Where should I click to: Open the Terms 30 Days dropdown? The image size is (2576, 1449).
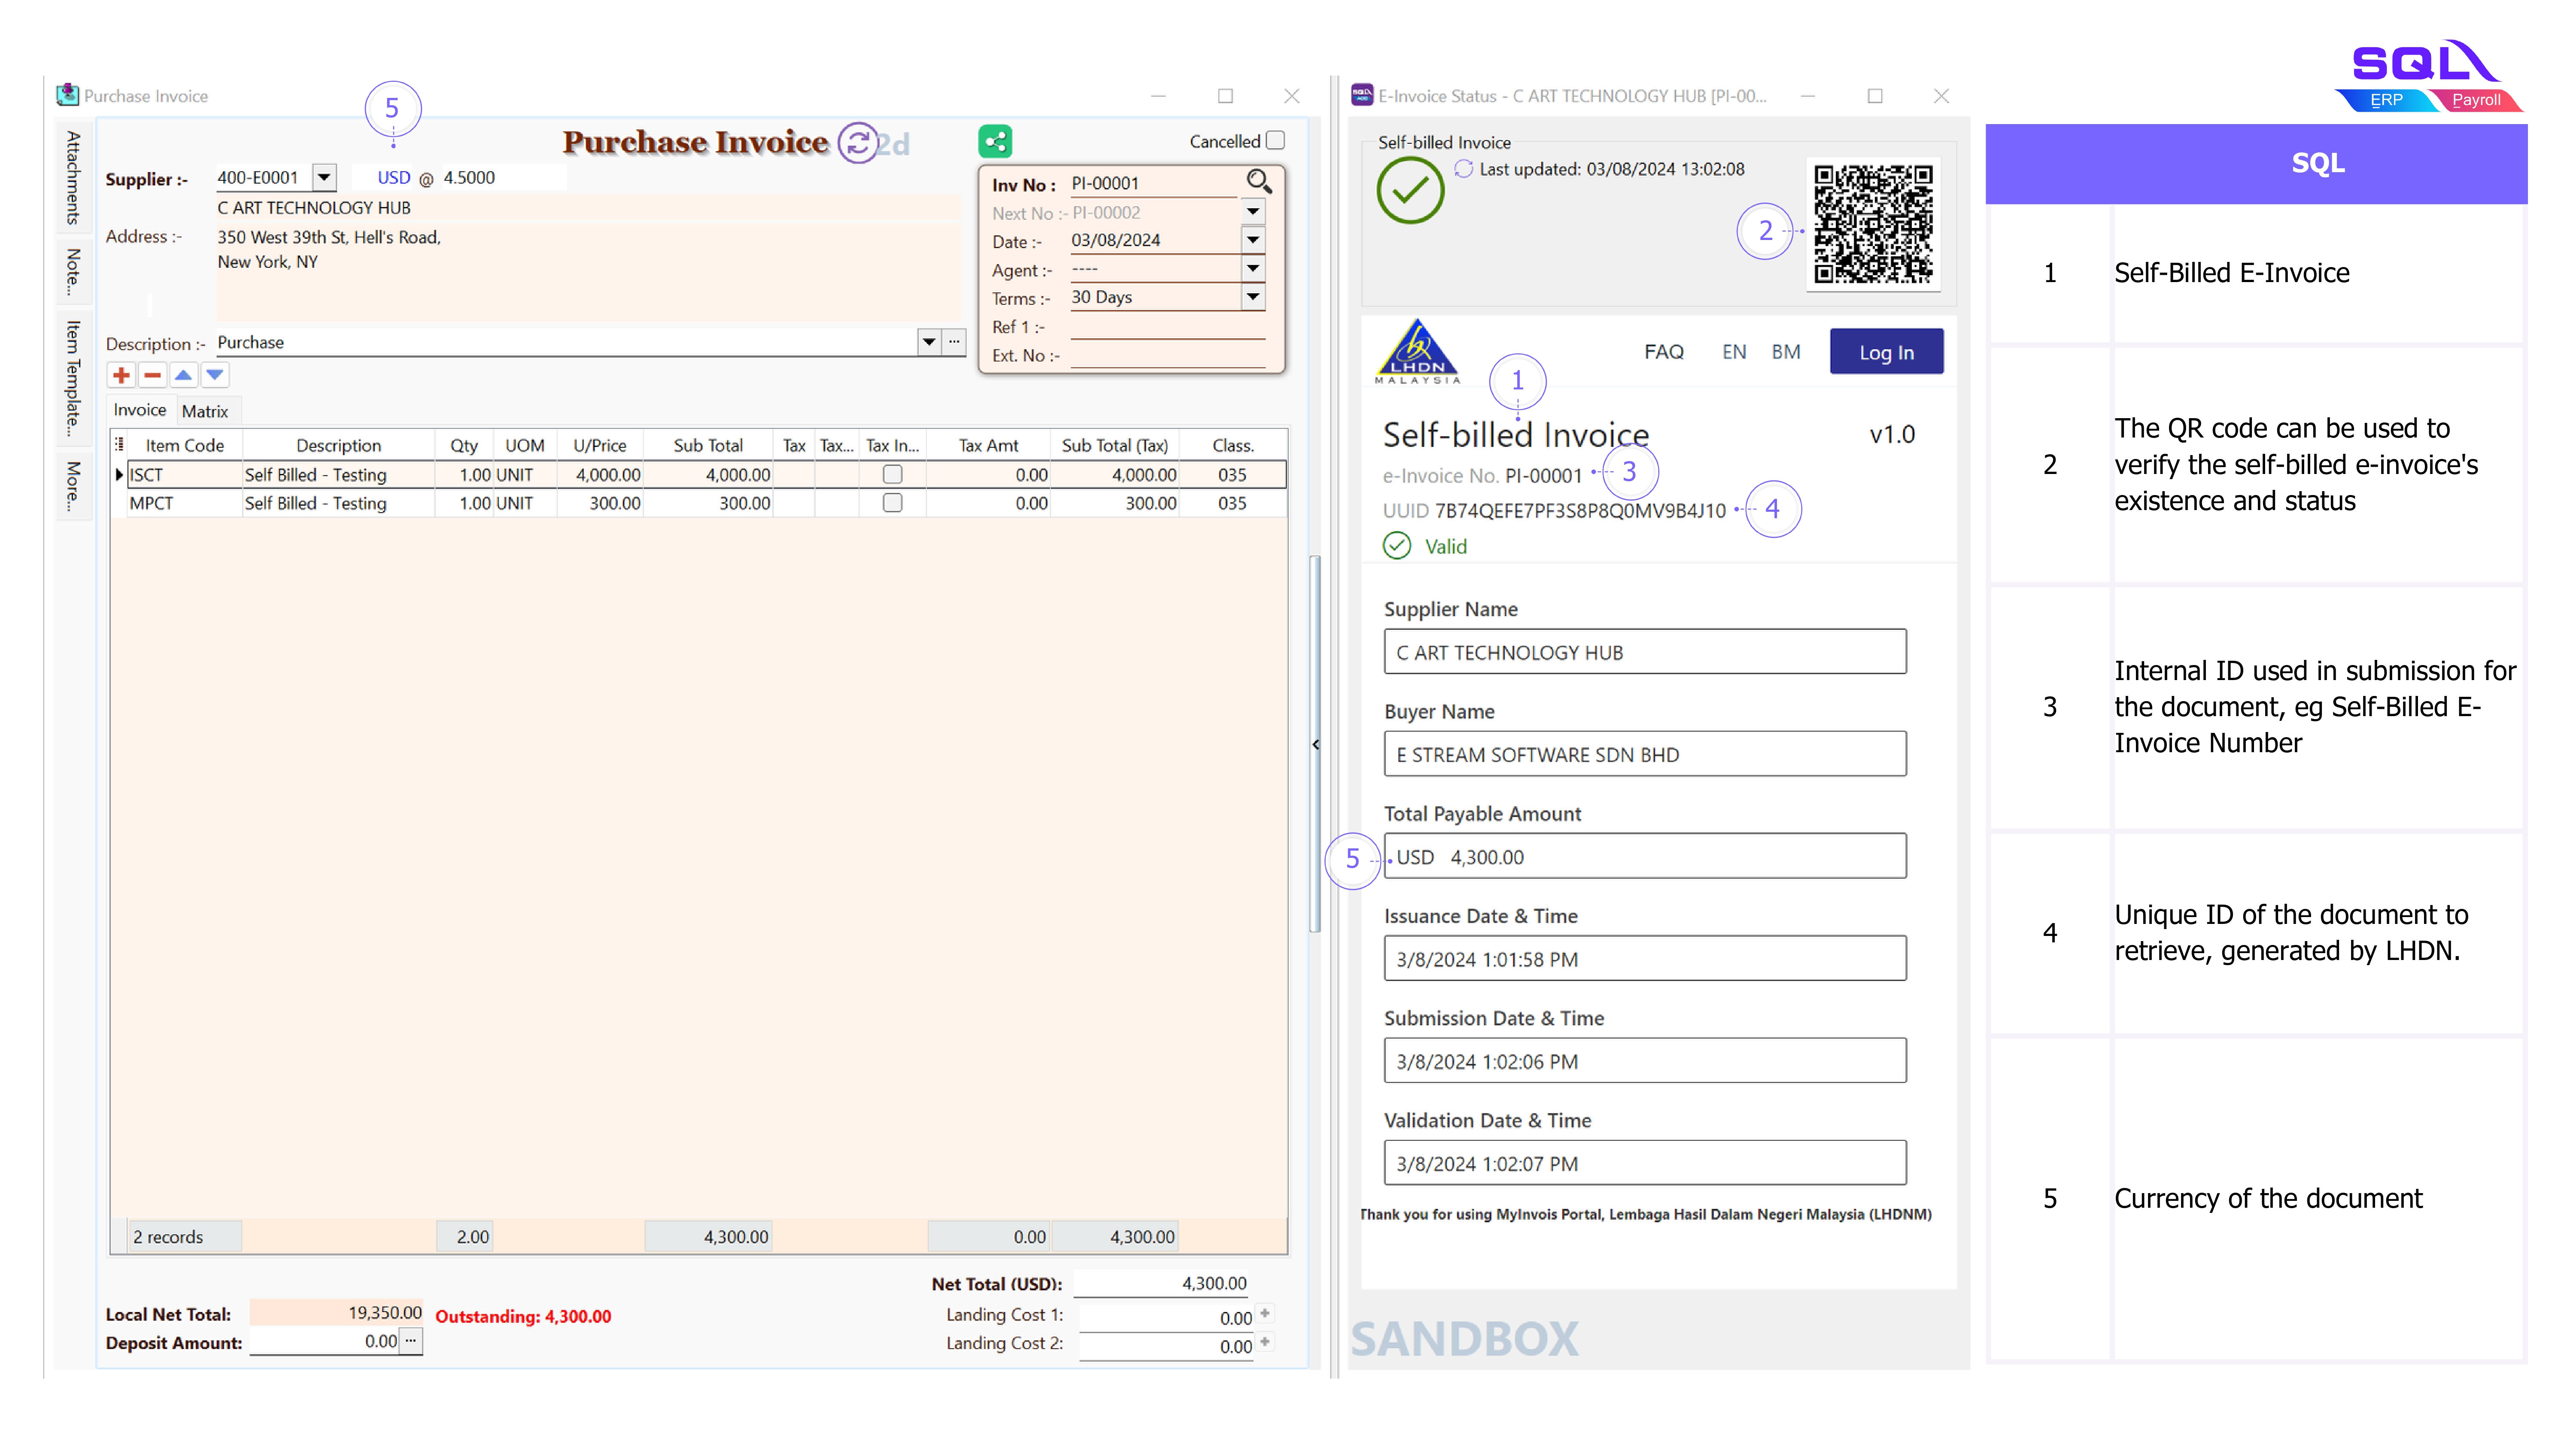[1252, 297]
